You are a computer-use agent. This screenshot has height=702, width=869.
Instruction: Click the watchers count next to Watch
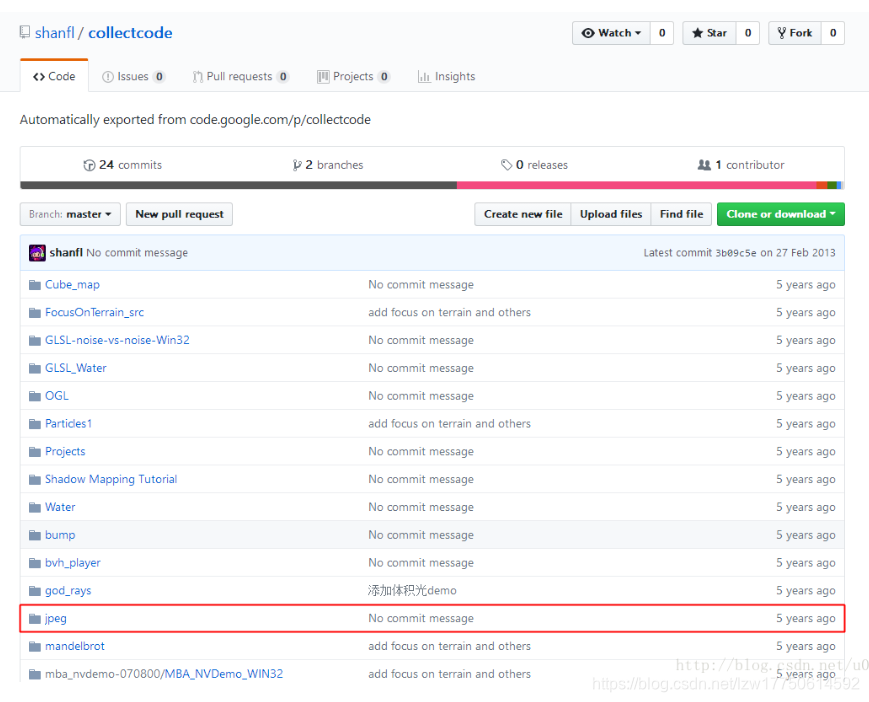point(662,33)
